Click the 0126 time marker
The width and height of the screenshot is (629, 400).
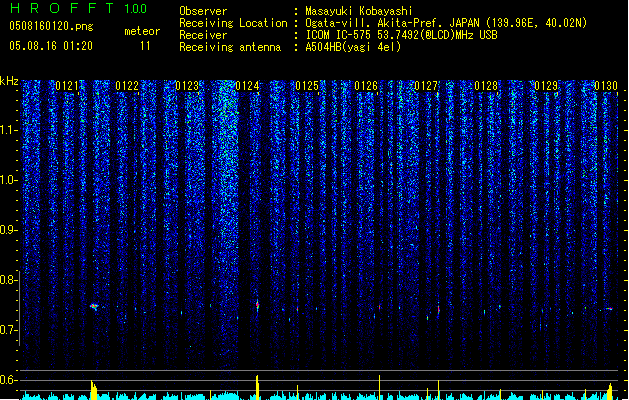coord(366,86)
